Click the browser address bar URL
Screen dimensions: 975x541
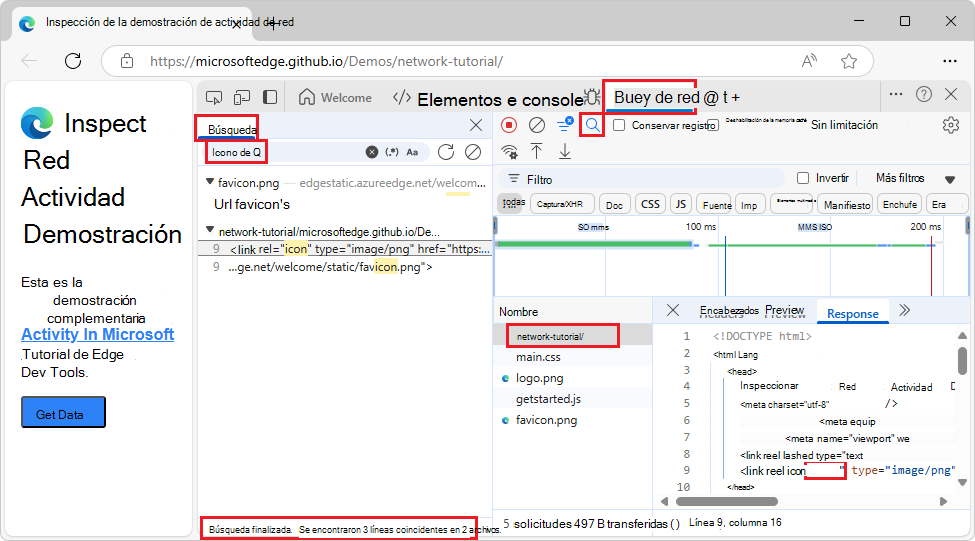tap(326, 61)
